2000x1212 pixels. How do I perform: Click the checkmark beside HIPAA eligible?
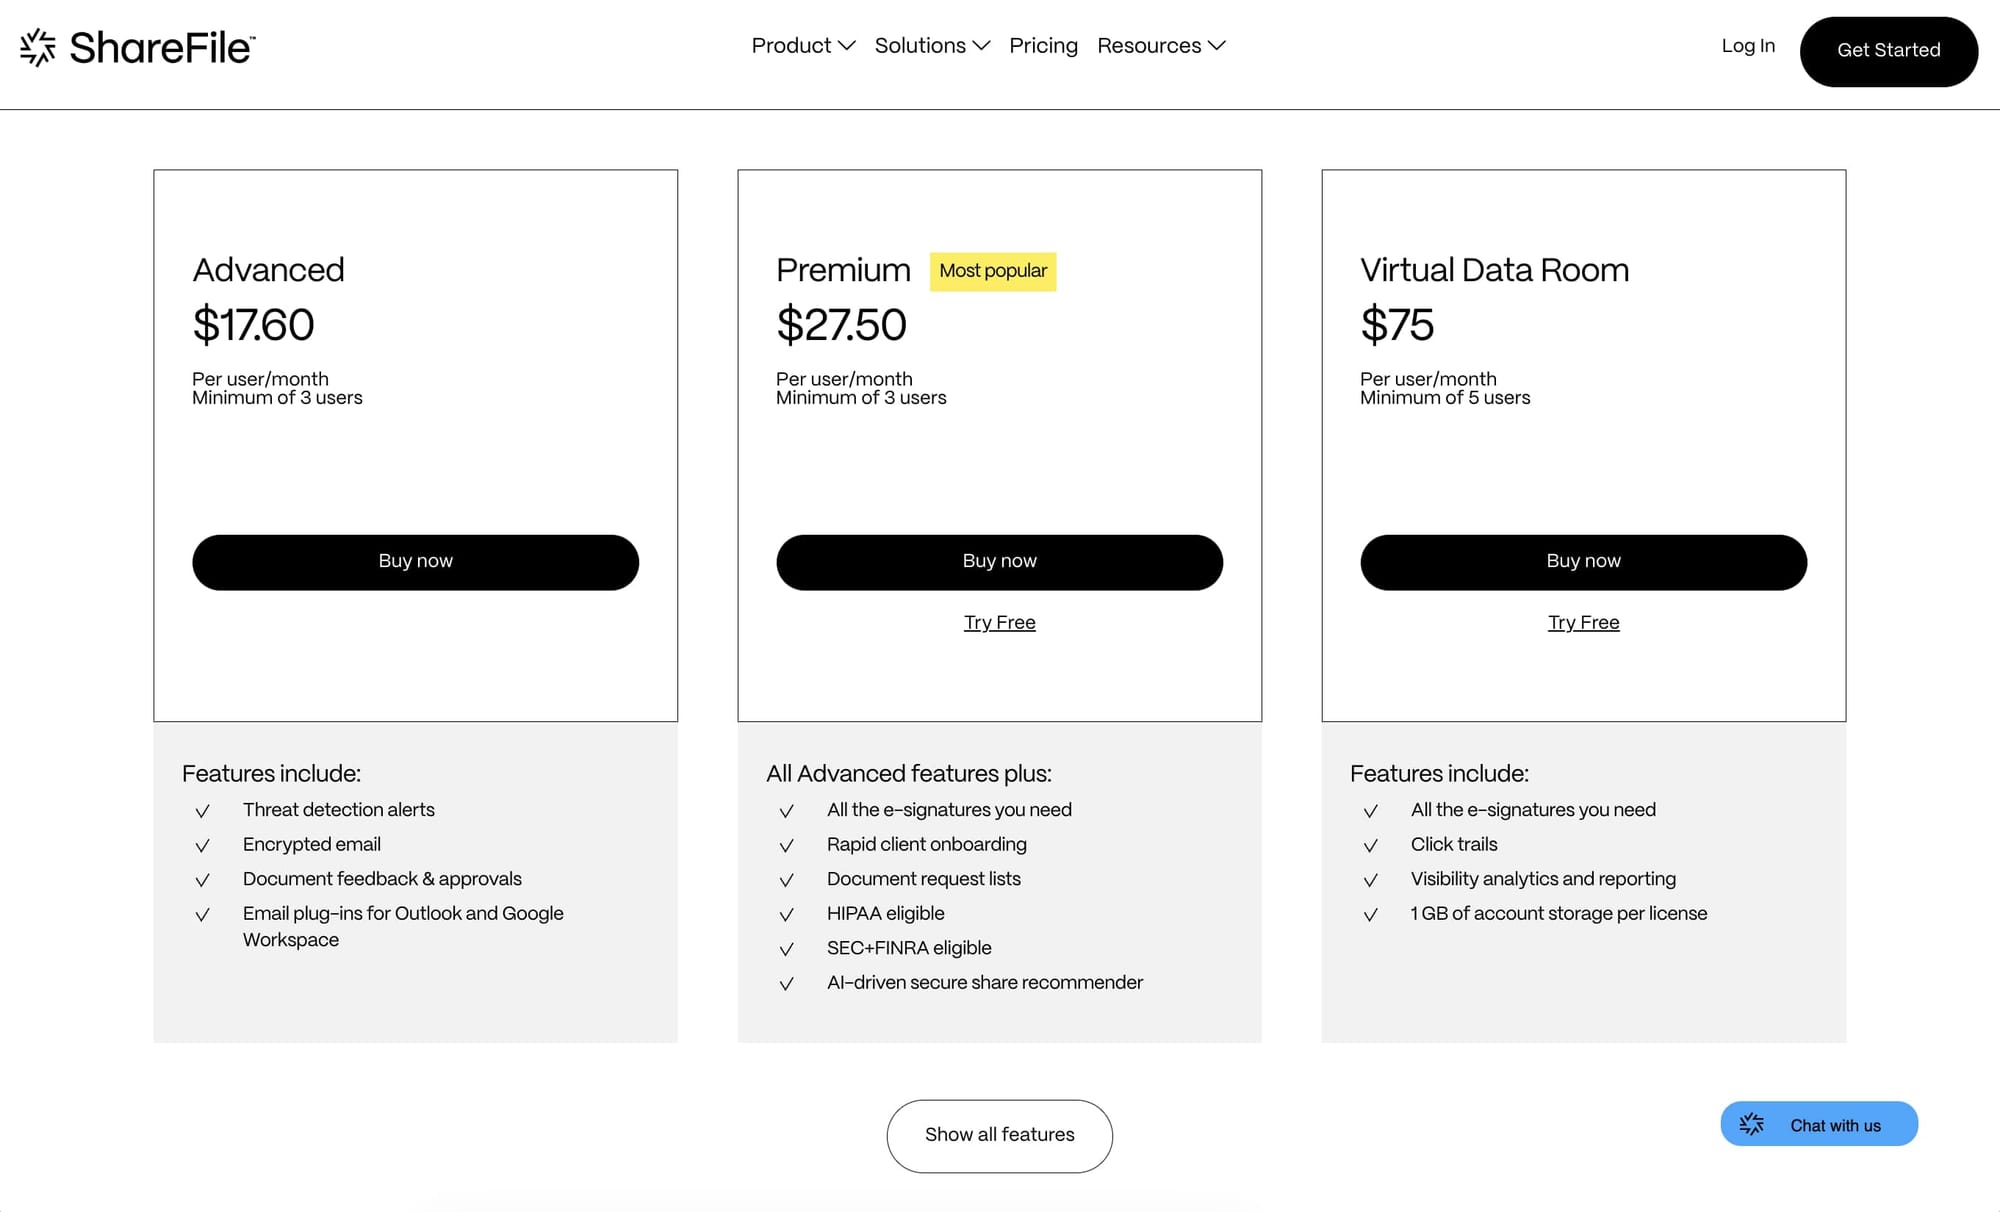[787, 914]
